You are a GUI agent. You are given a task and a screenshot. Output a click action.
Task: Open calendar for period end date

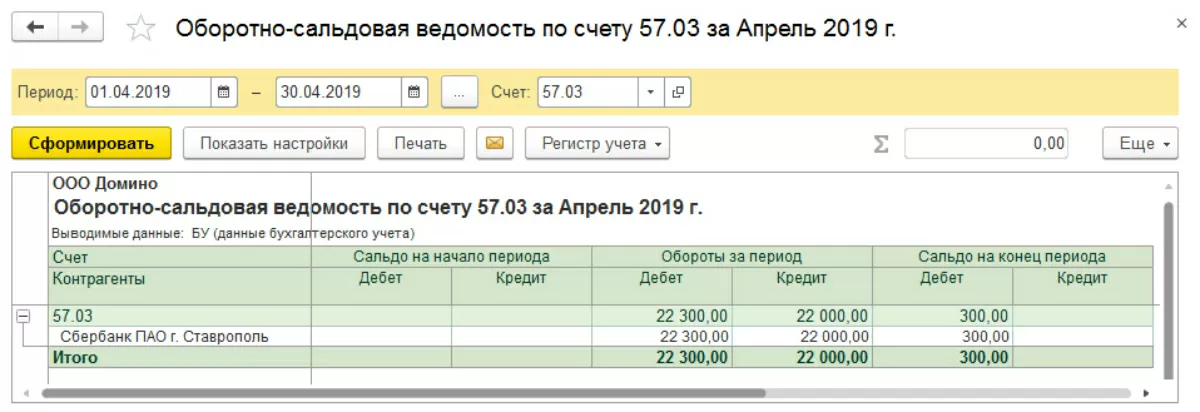pyautogui.click(x=414, y=92)
